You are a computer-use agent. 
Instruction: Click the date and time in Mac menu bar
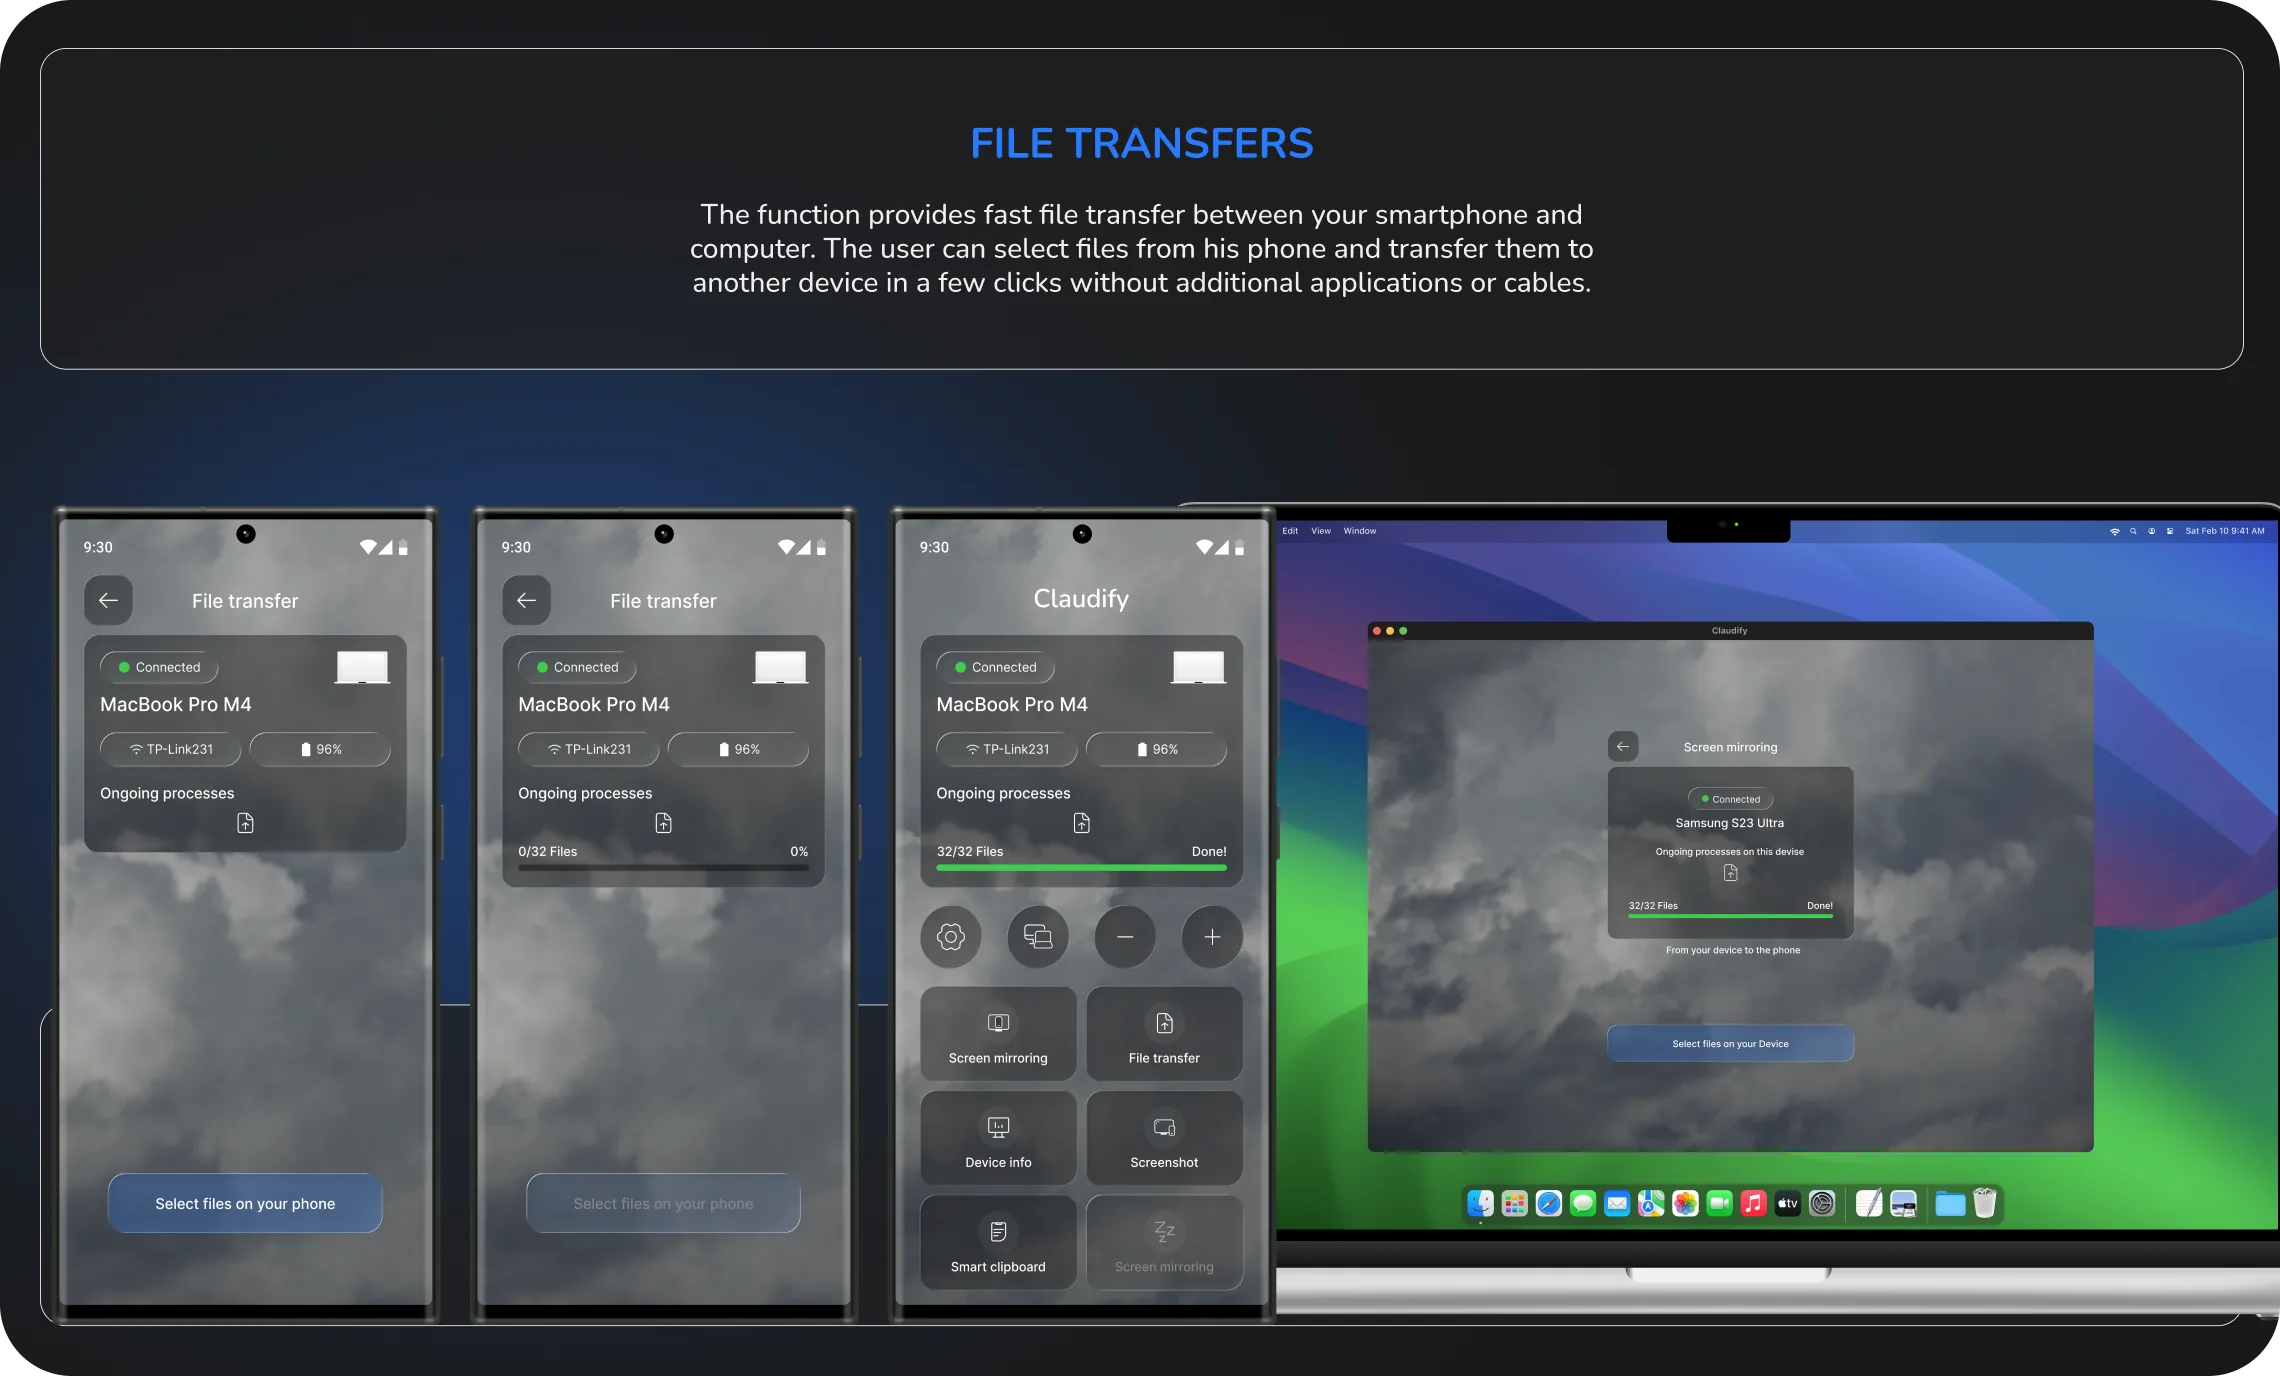pos(2225,531)
